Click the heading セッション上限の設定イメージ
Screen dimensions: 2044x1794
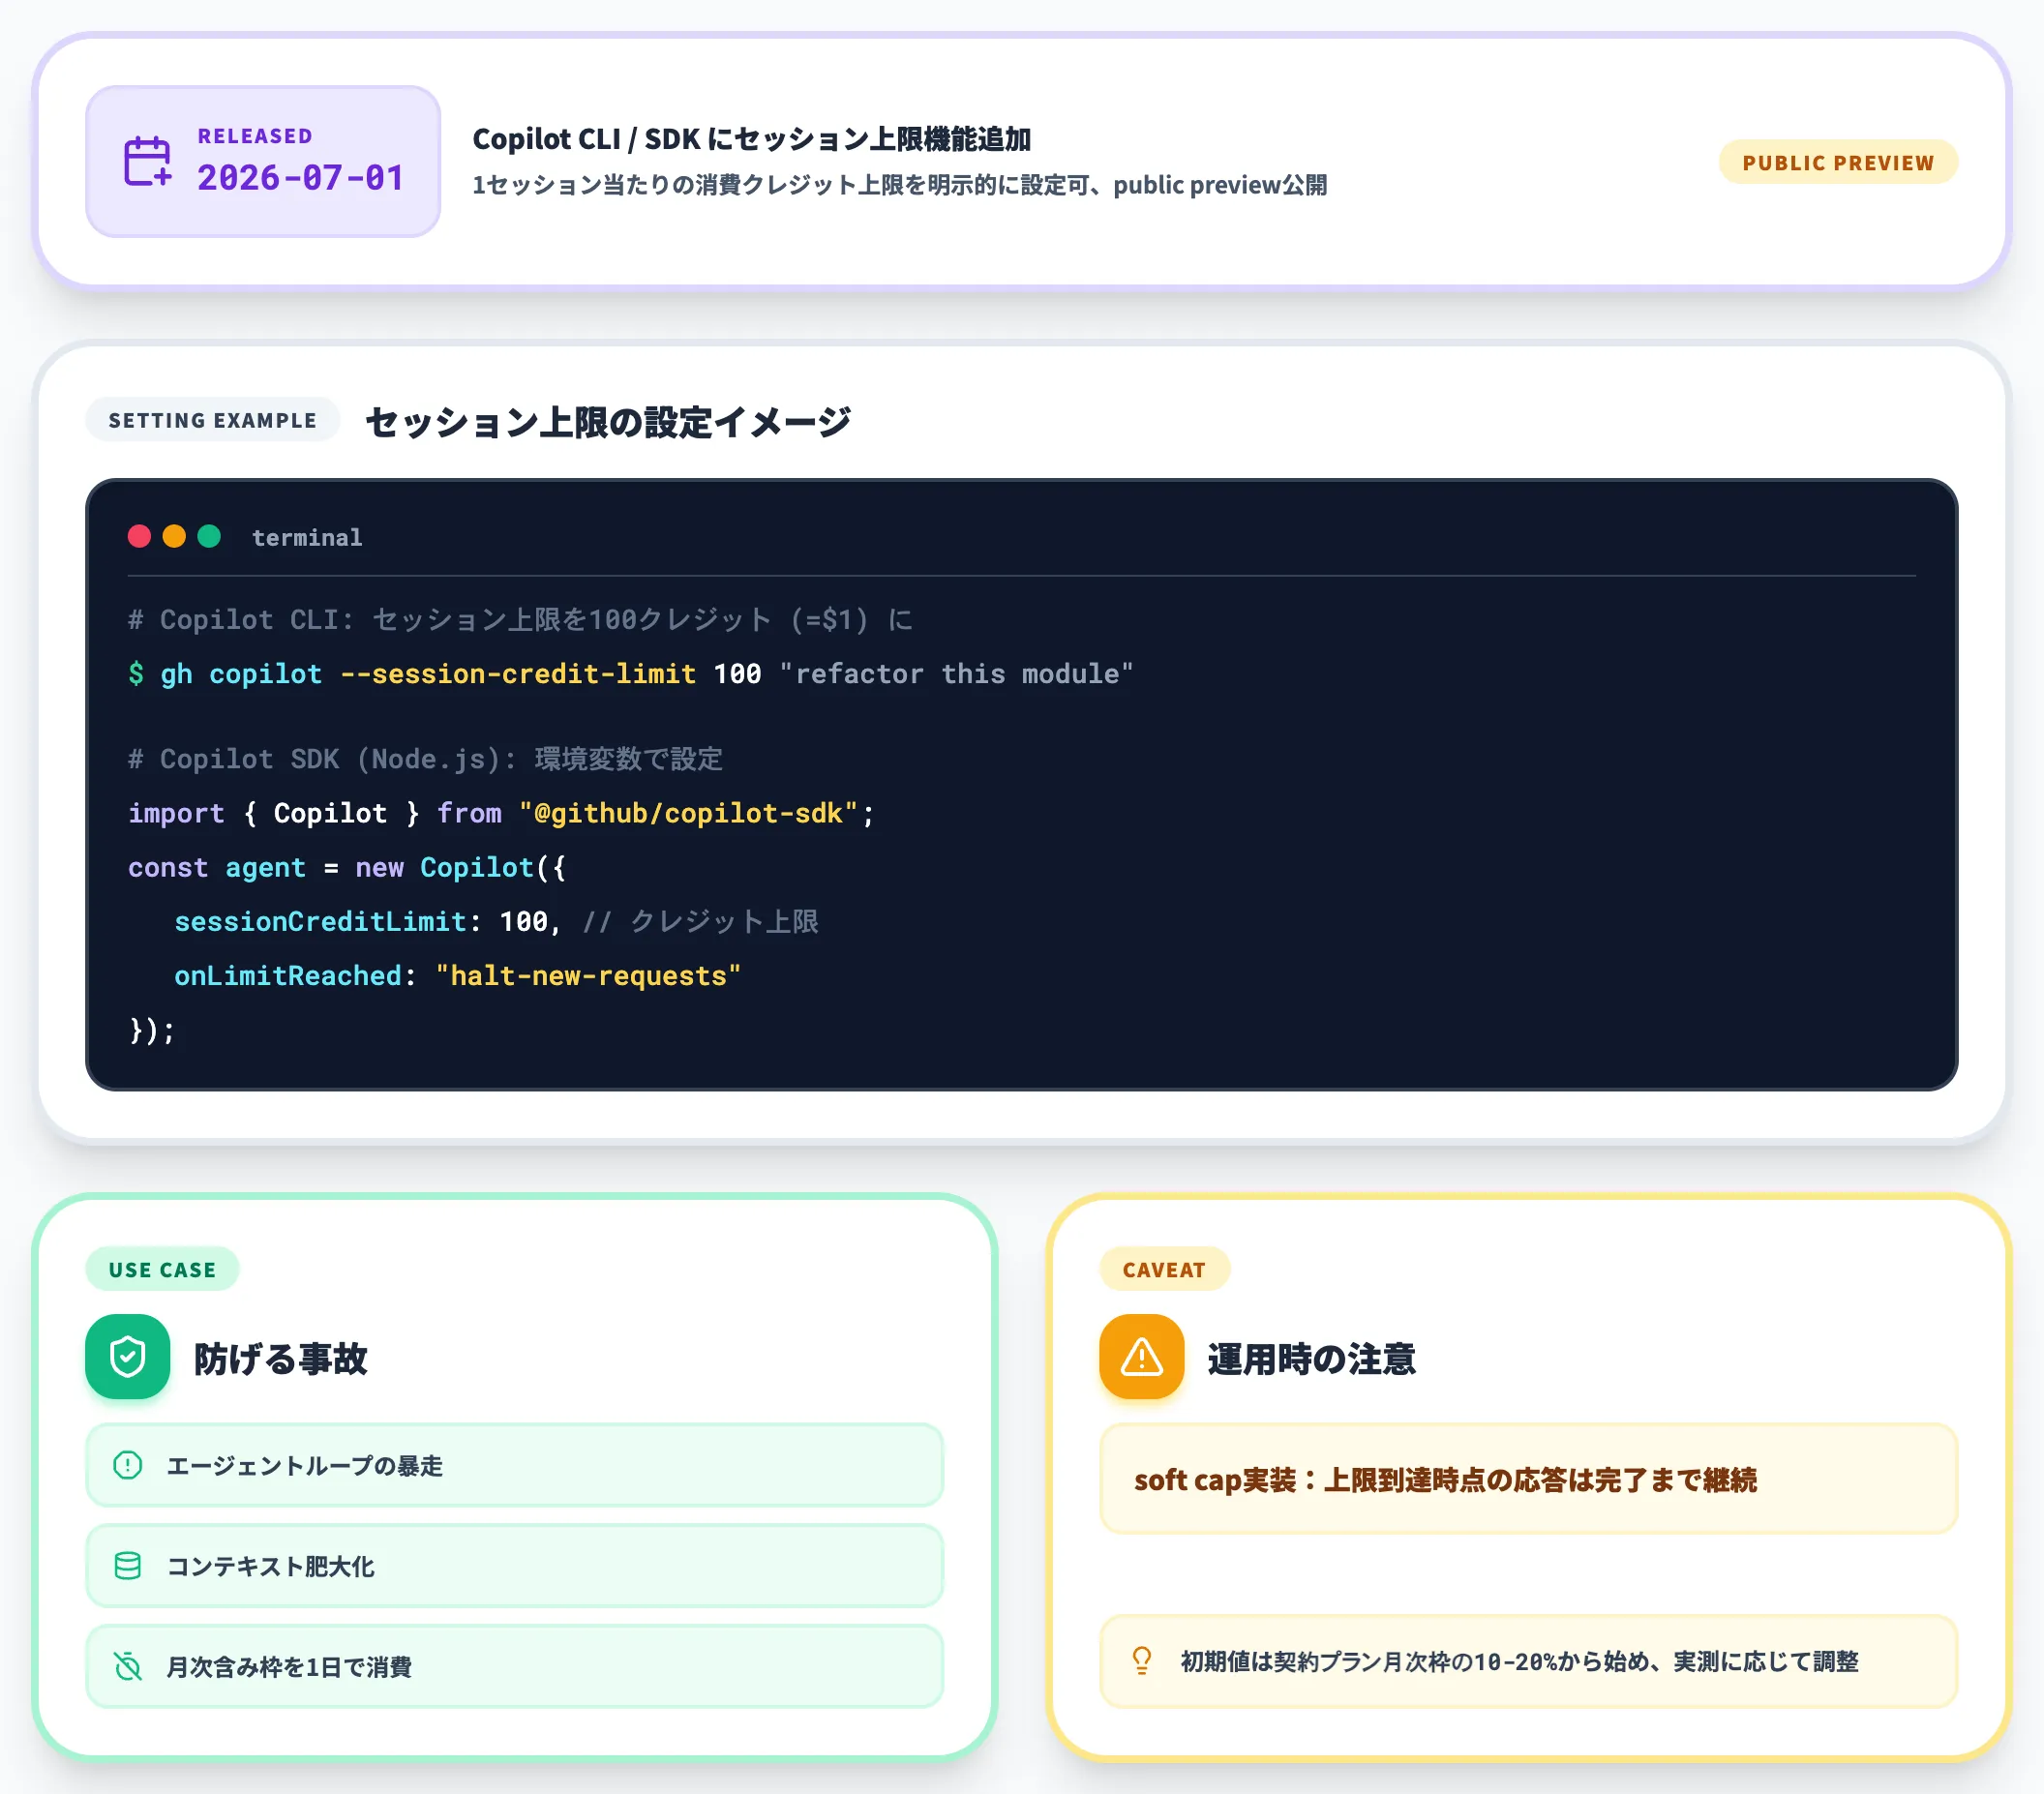tap(608, 421)
